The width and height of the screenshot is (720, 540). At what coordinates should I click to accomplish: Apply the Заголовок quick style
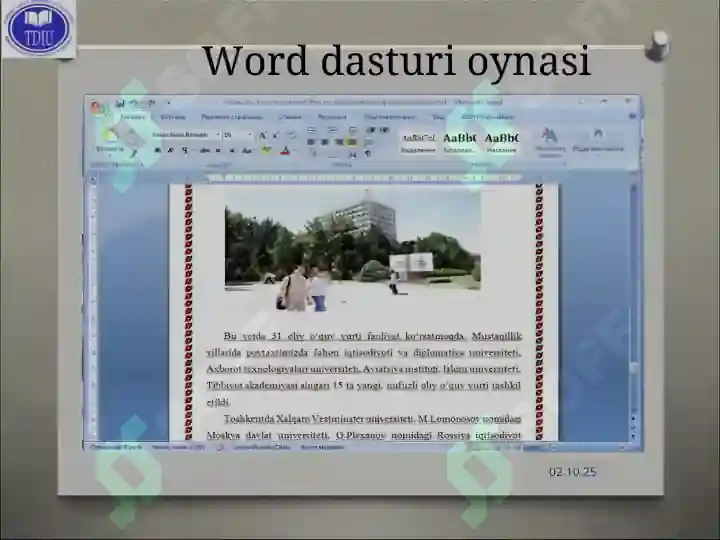pyautogui.click(x=459, y=143)
